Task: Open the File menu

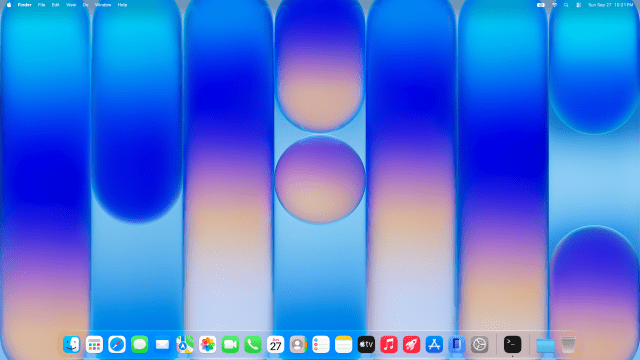Action: (41, 5)
